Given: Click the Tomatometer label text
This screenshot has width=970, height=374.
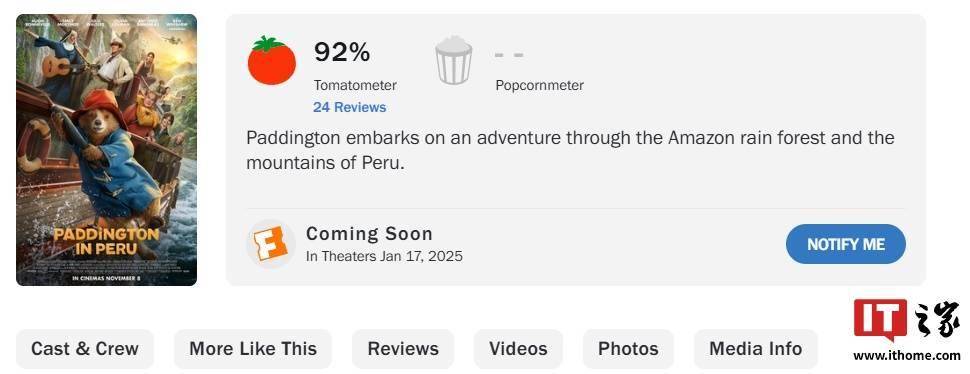Looking at the screenshot, I should coord(355,85).
